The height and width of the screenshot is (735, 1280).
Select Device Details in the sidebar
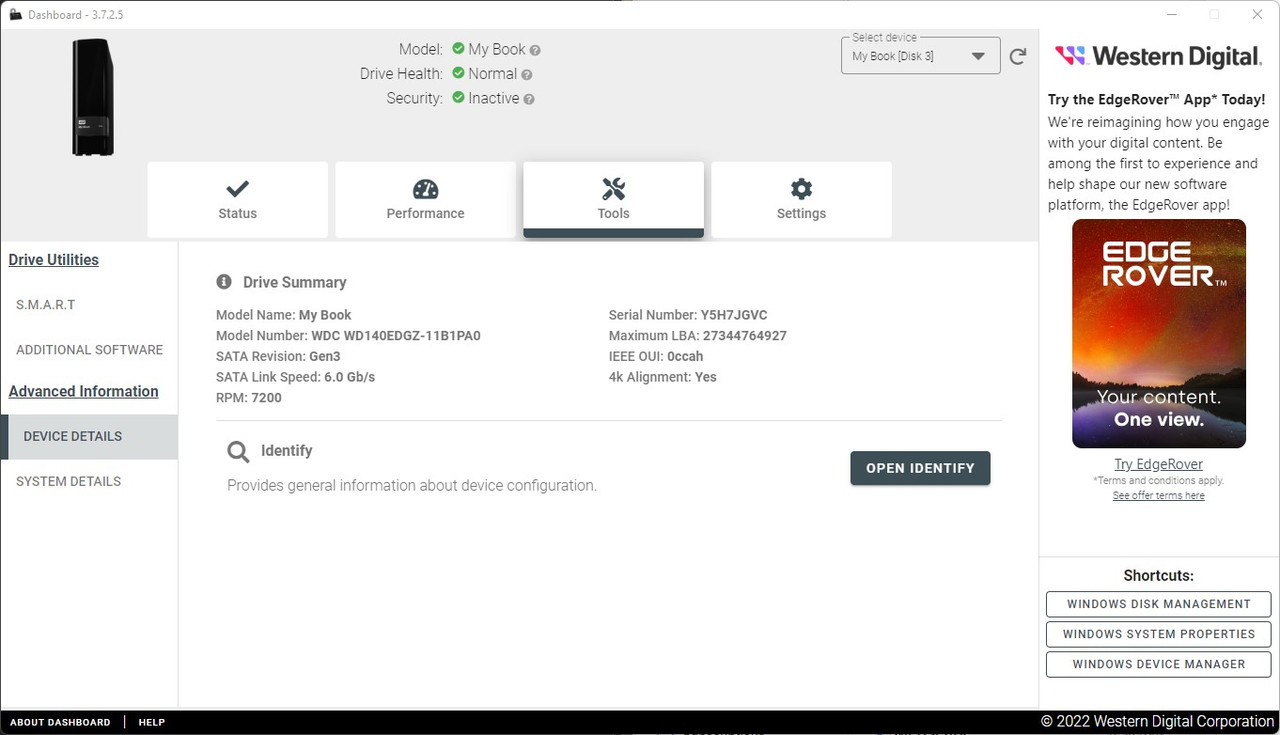[x=89, y=436]
